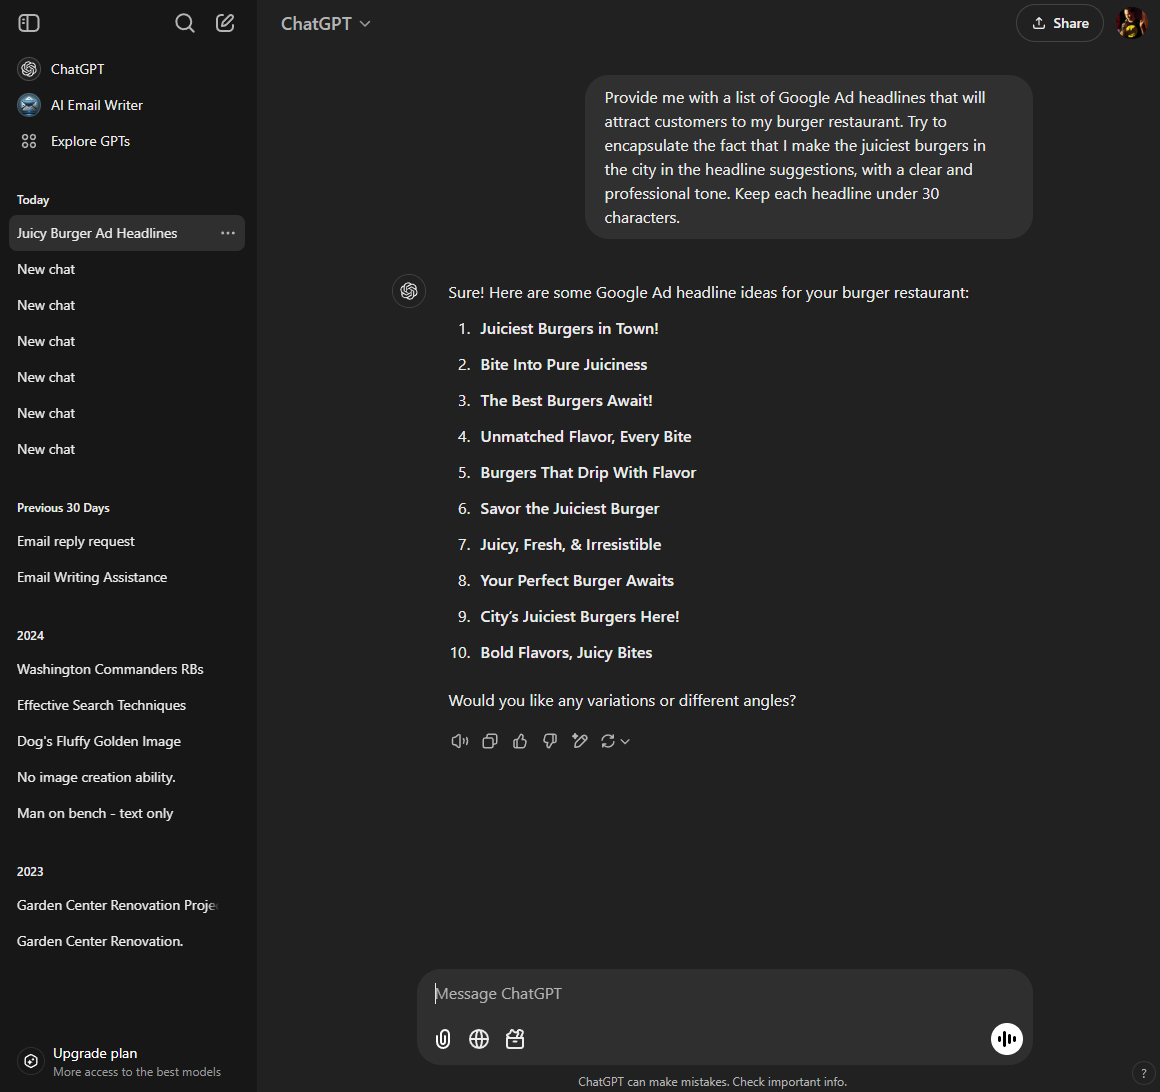This screenshot has width=1160, height=1092.
Task: Click the Message ChatGPT input field
Action: [x=700, y=993]
